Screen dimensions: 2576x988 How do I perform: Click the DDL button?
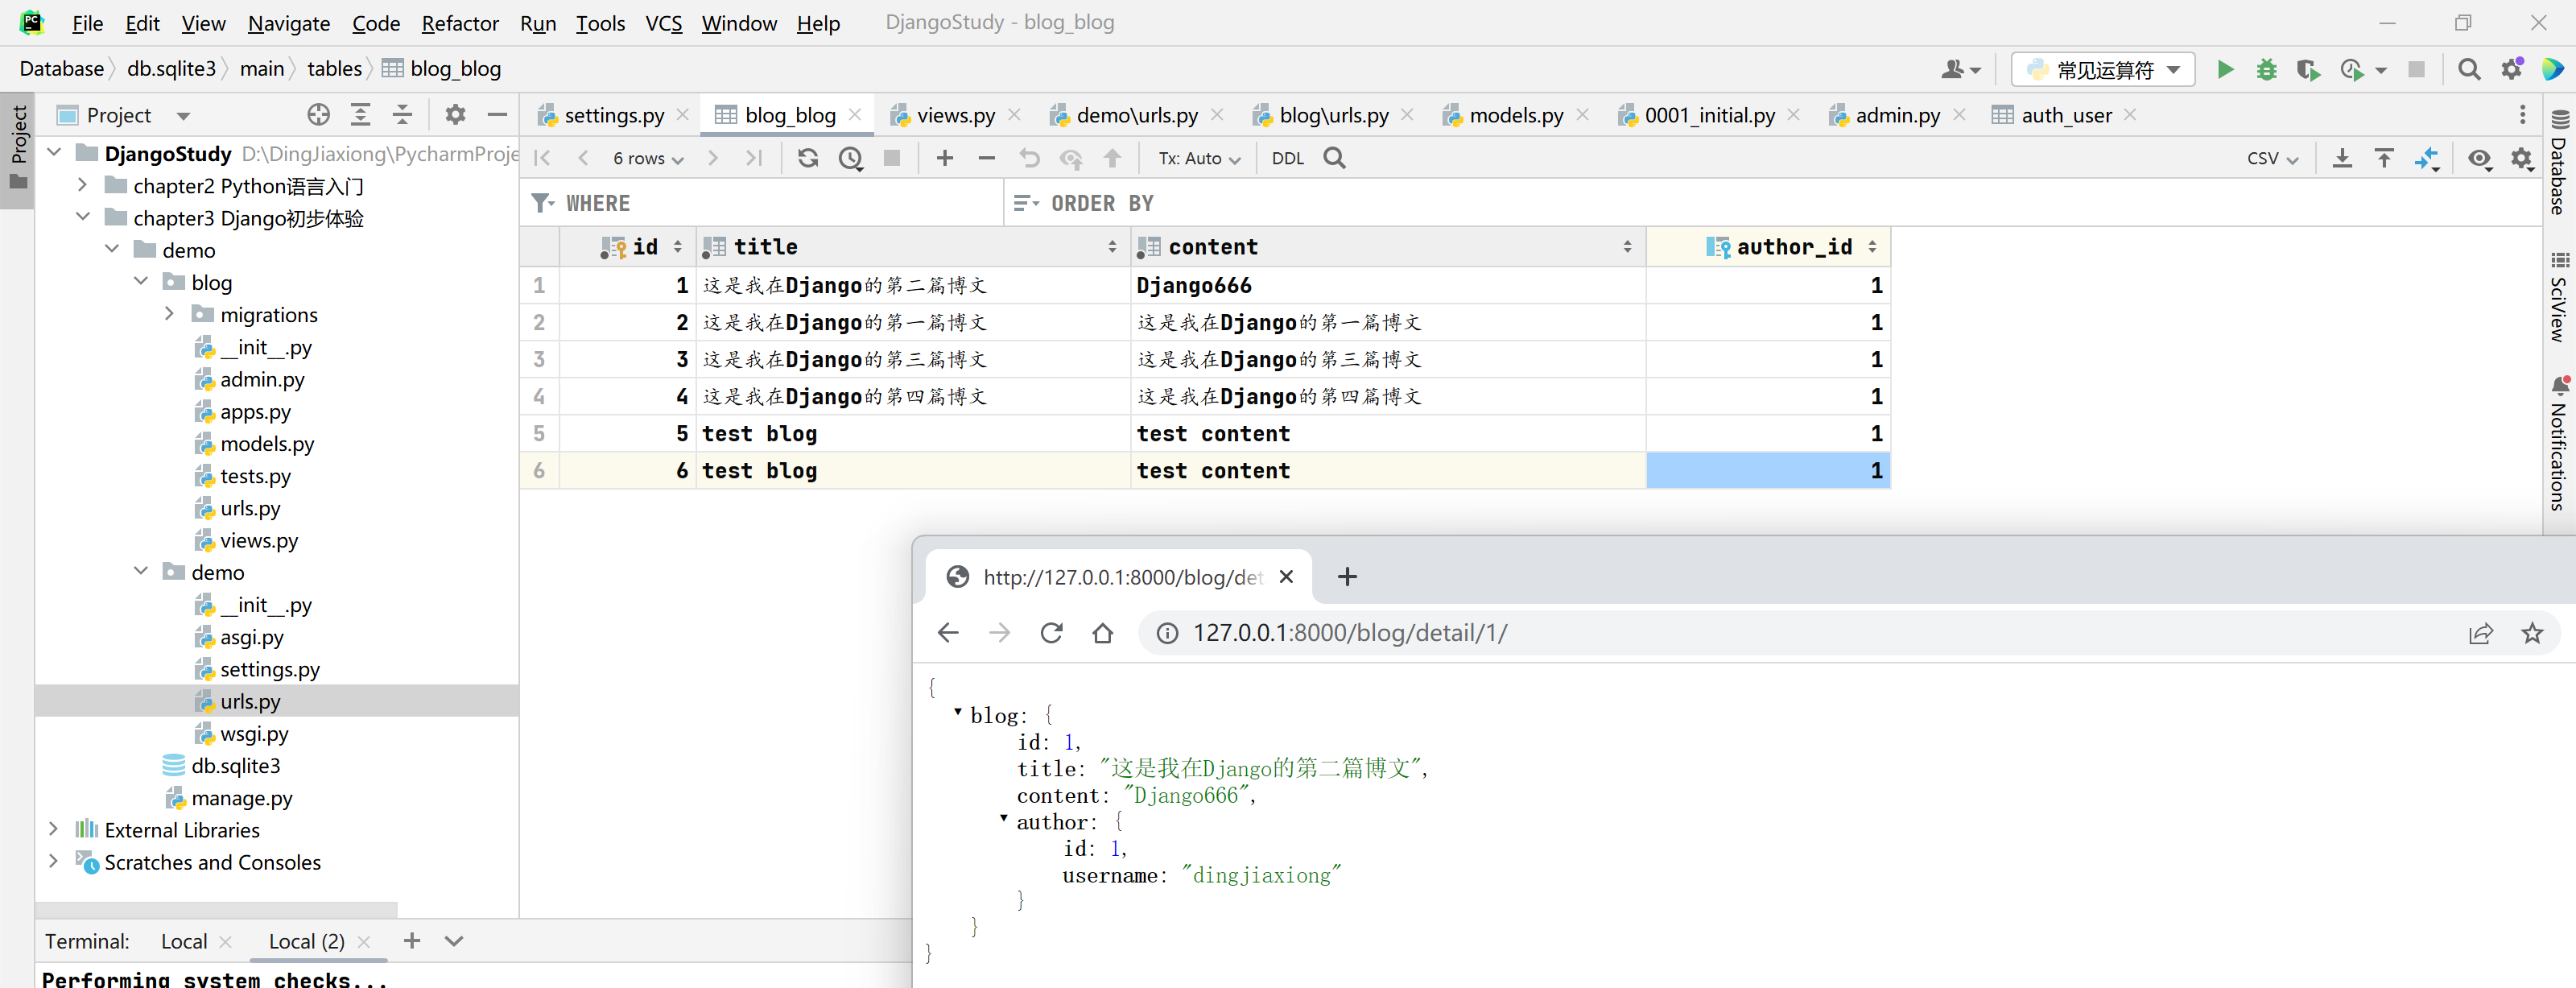pos(1288,158)
